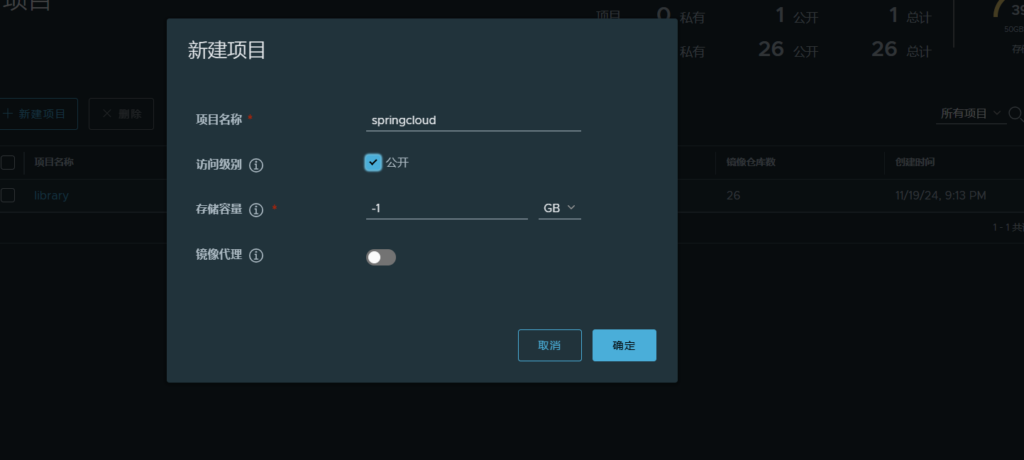Click the info icon beside 存储容量
The height and width of the screenshot is (460, 1024).
point(256,210)
